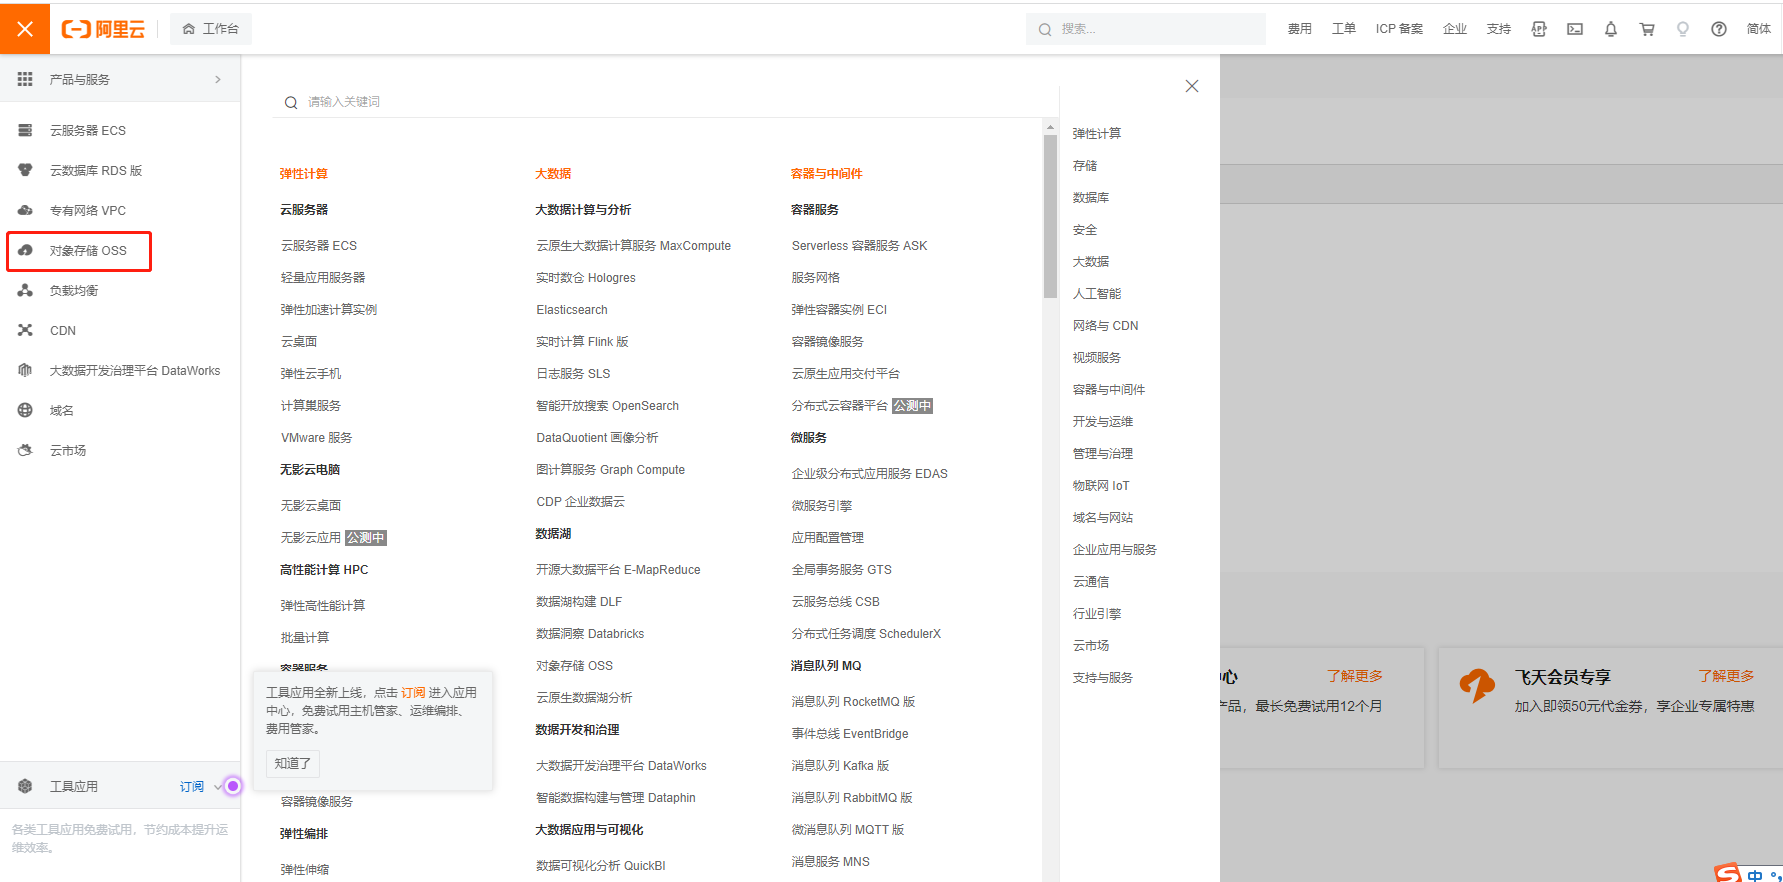Open 数据湖构建 DLF link
The width and height of the screenshot is (1783, 882).
pyautogui.click(x=579, y=602)
